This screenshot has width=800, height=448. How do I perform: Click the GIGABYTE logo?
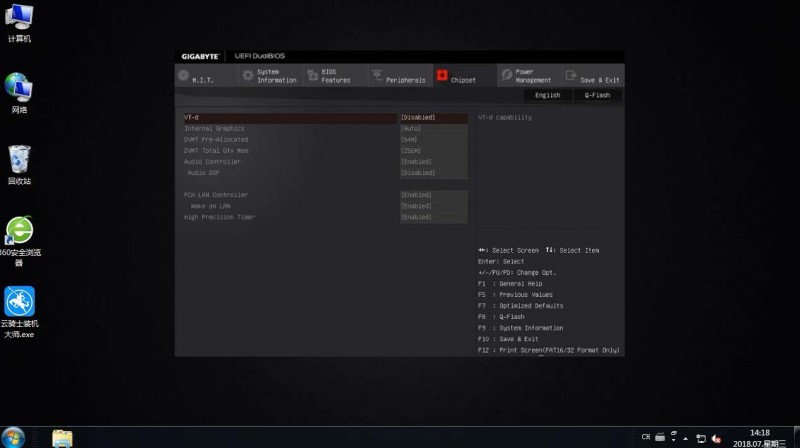tap(200, 57)
